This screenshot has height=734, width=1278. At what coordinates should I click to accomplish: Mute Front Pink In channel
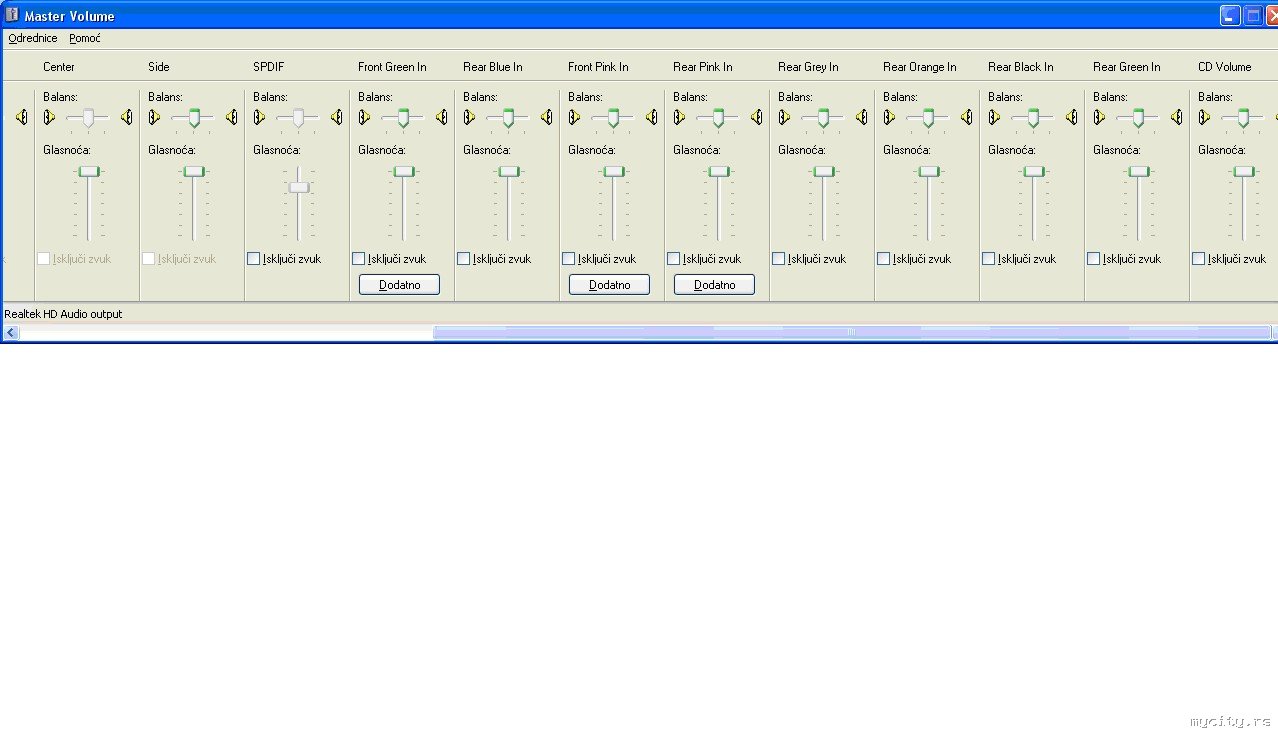[x=569, y=258]
